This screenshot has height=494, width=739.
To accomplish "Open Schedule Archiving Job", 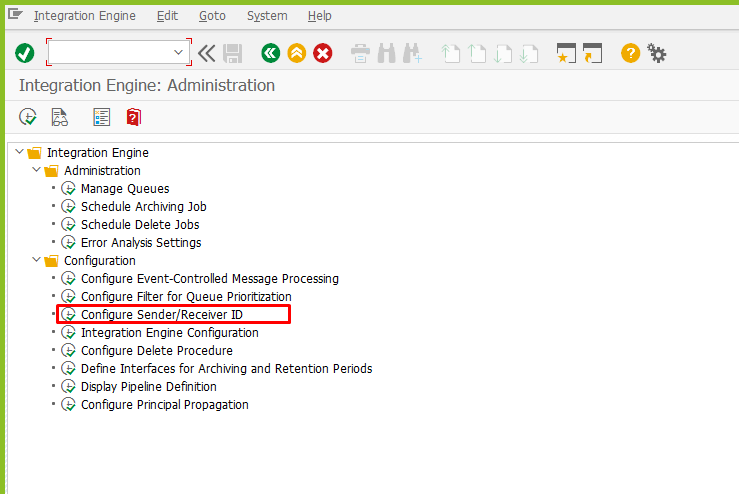I will (x=144, y=206).
